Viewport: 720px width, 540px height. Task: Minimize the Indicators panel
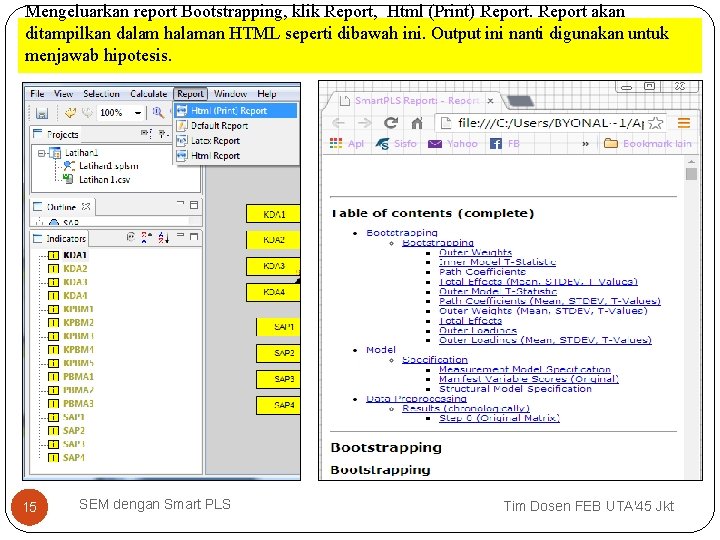point(180,236)
